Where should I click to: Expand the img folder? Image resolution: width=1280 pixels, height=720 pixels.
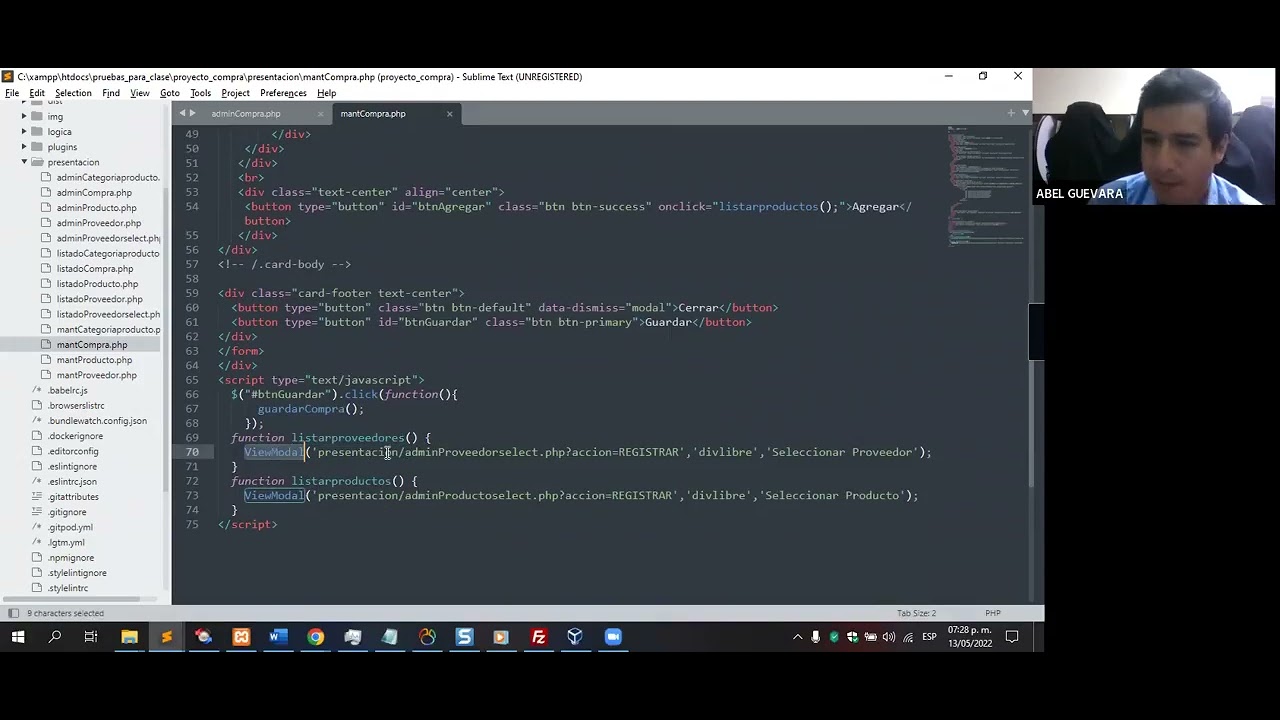point(24,117)
